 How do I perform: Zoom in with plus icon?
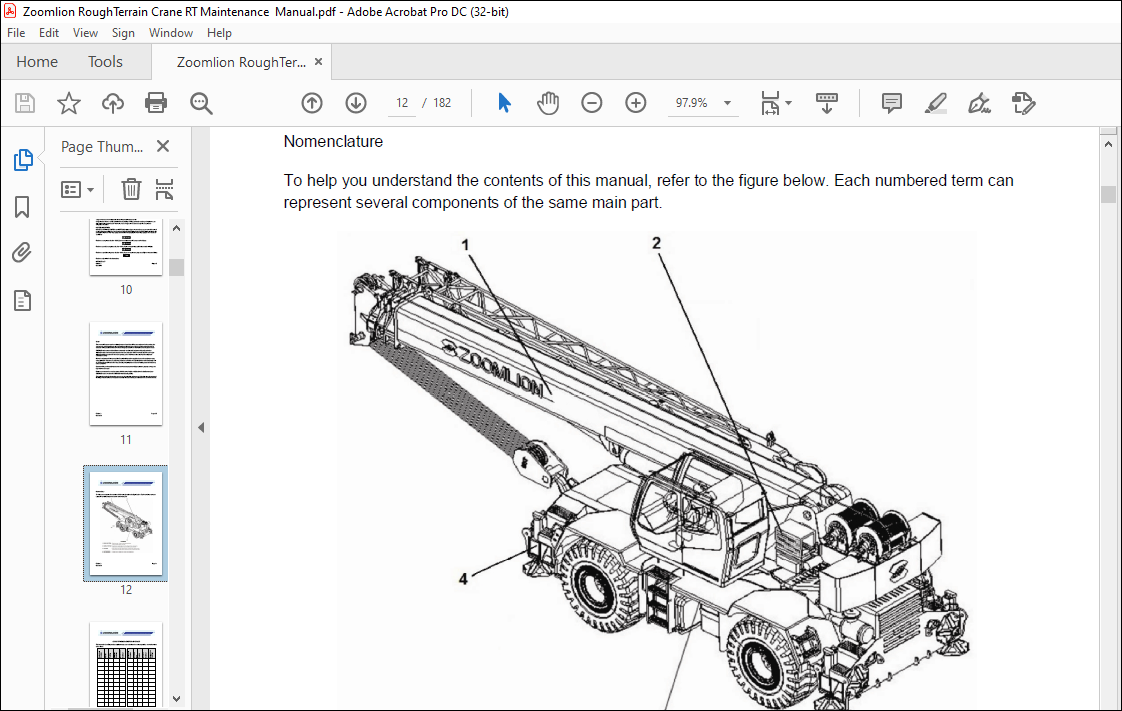[635, 103]
